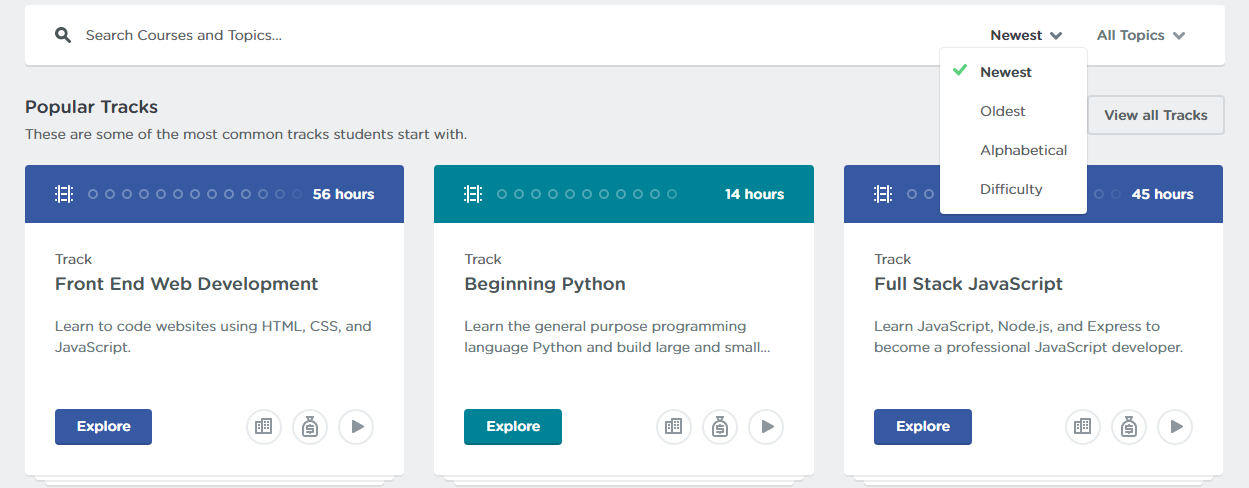Click money bag icon on Front End Web Development card
Screen dimensions: 1249x488
coord(310,427)
